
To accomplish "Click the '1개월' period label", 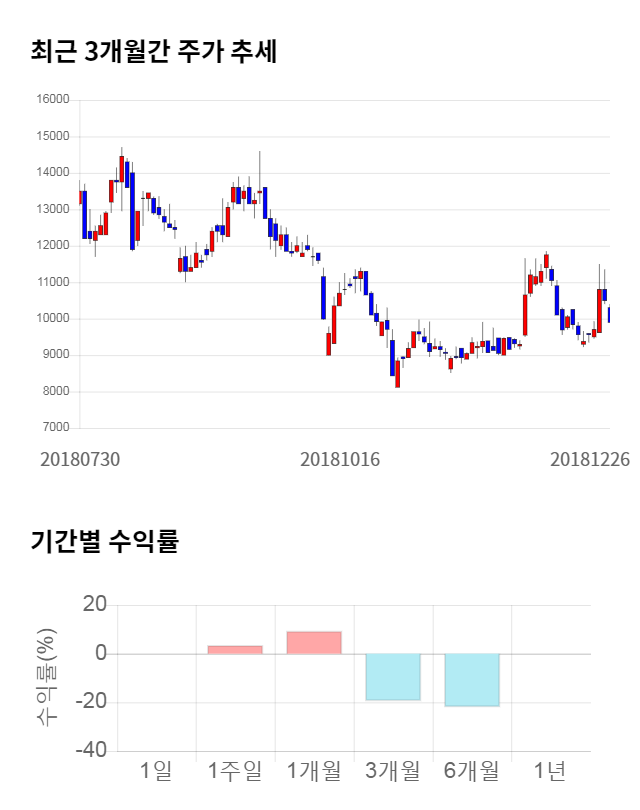I will click(x=314, y=771).
